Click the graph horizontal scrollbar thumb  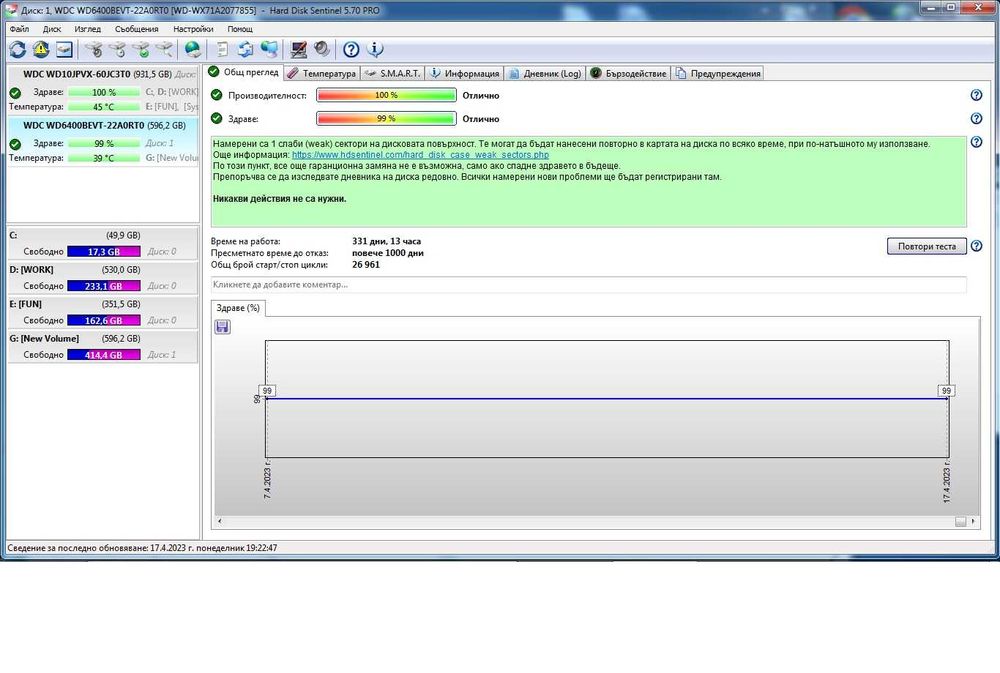(x=960, y=522)
